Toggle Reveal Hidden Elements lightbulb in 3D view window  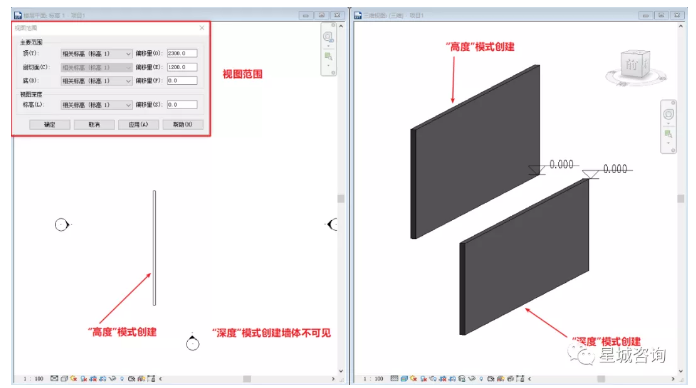(481, 379)
